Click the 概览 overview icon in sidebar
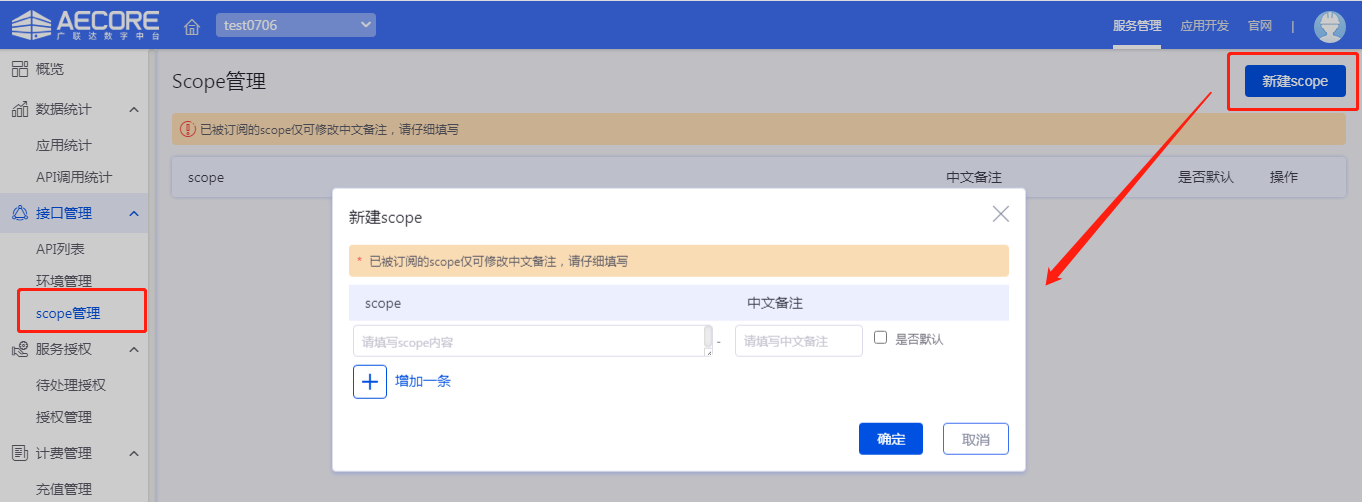The image size is (1362, 502). point(19,69)
